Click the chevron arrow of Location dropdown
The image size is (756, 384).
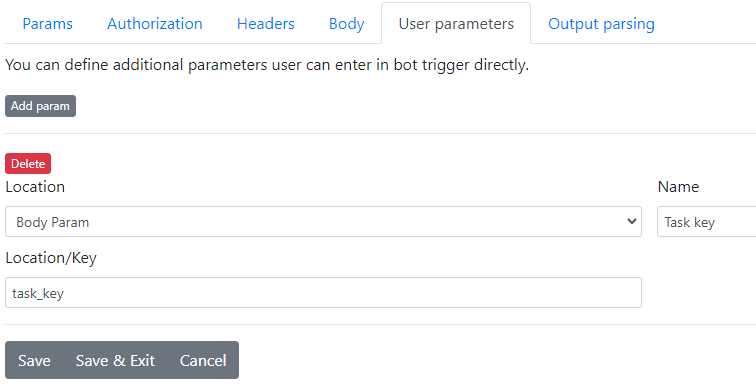[631, 221]
